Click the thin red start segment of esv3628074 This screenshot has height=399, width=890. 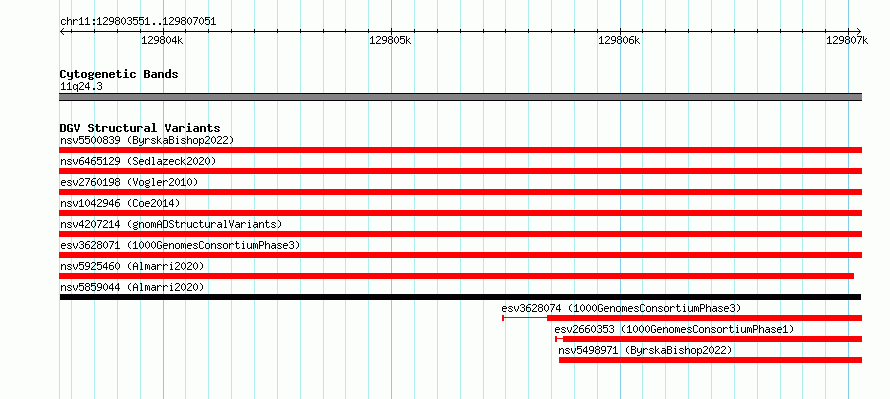(525, 318)
